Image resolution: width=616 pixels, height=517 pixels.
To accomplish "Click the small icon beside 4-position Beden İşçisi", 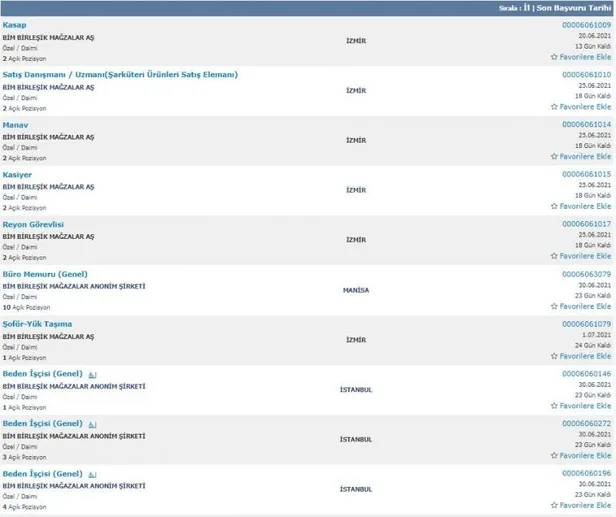I will click(92, 473).
